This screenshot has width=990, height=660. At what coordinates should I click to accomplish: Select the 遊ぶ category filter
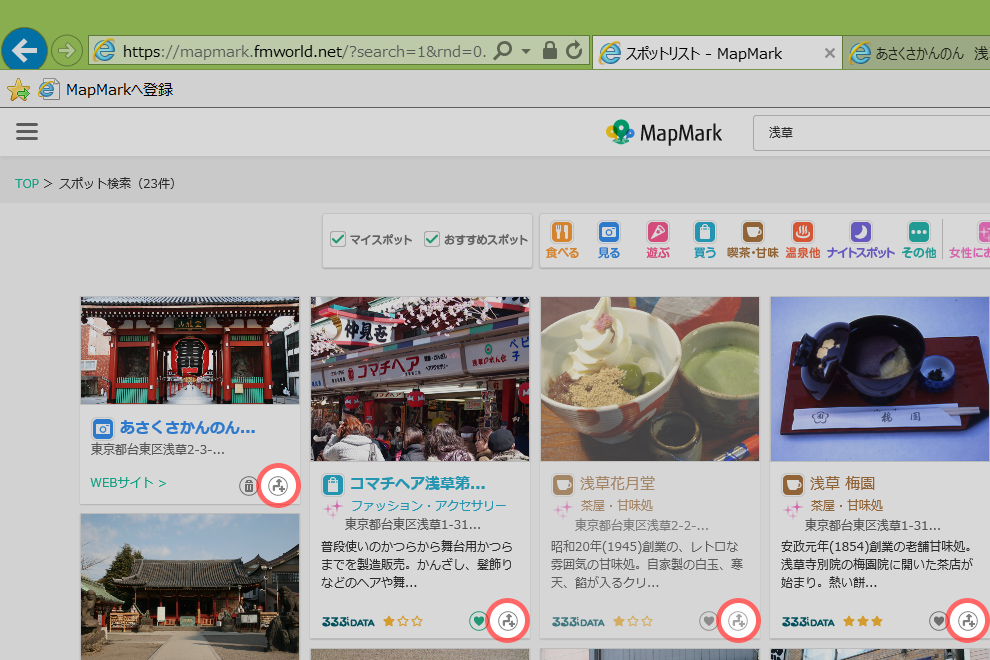point(657,240)
